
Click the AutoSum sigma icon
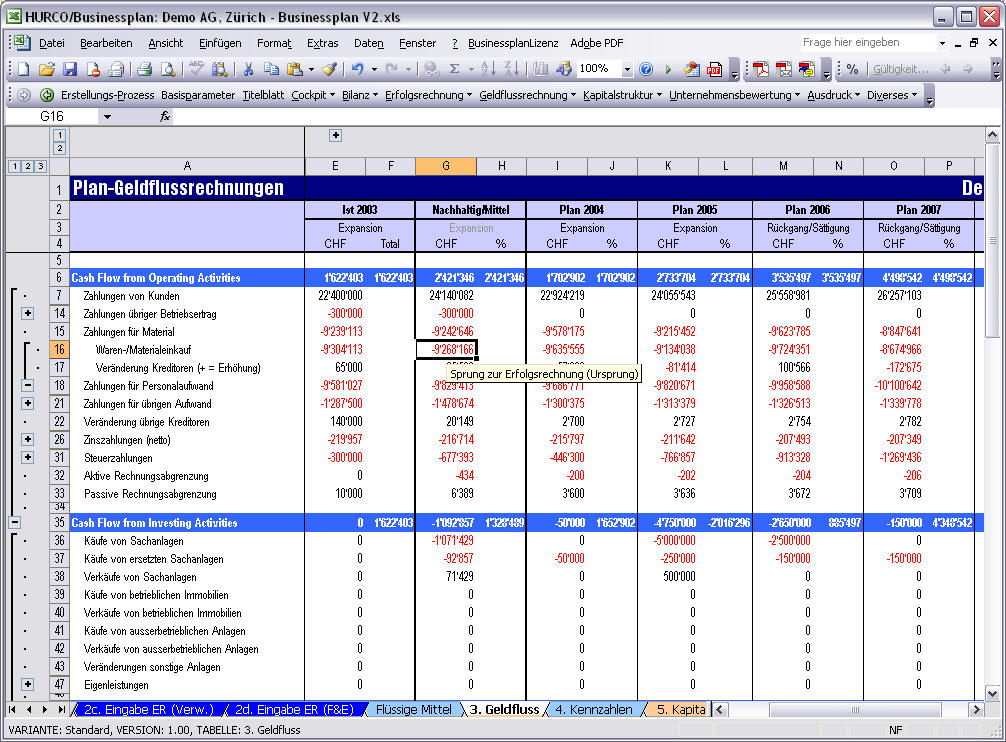click(454, 69)
